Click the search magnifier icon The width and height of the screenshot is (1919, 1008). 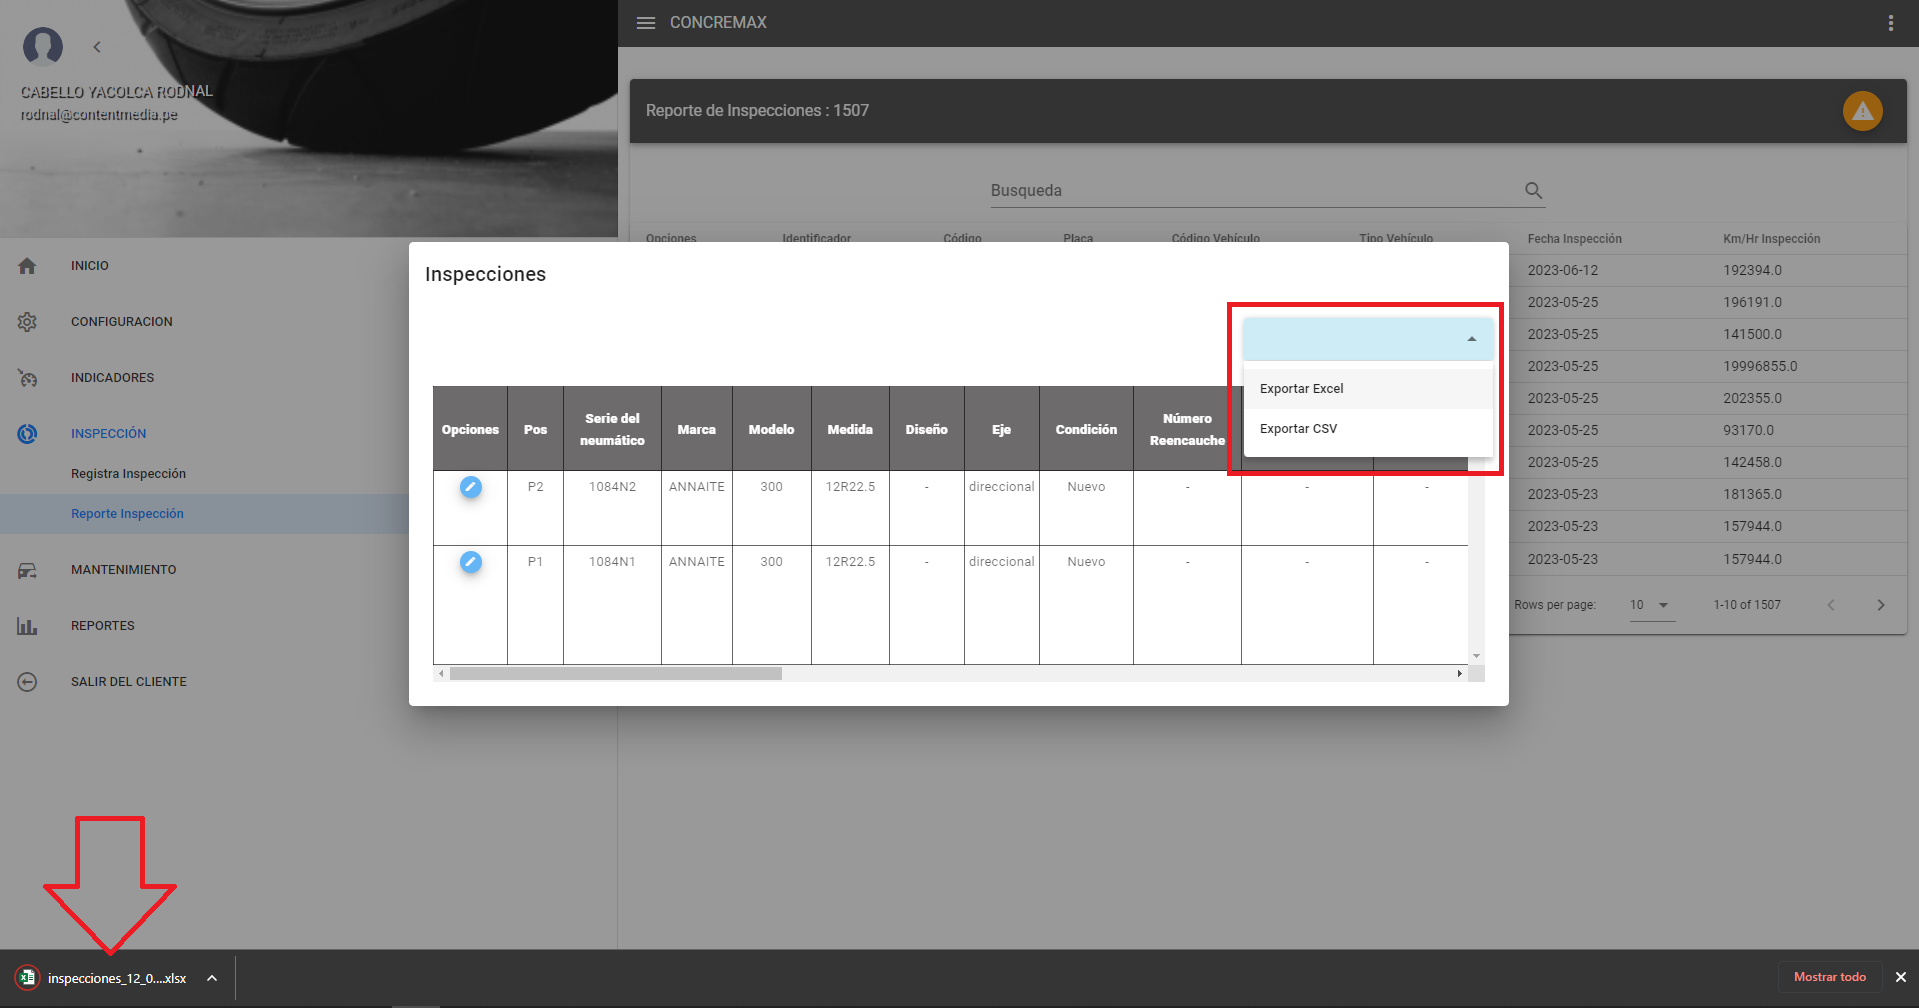click(1533, 190)
